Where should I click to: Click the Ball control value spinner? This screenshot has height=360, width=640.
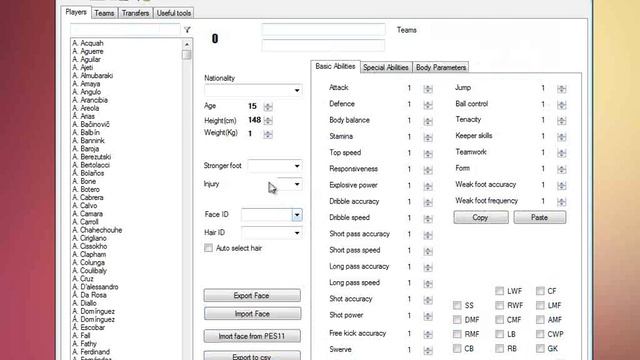click(562, 105)
